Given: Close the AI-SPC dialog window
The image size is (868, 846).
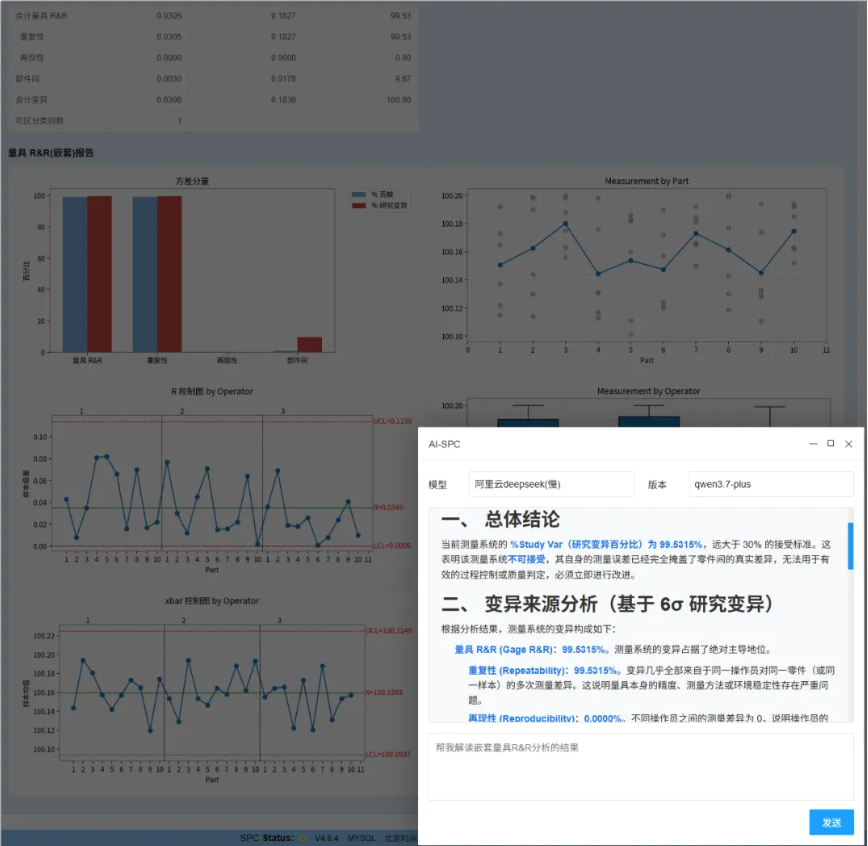Looking at the screenshot, I should (848, 444).
